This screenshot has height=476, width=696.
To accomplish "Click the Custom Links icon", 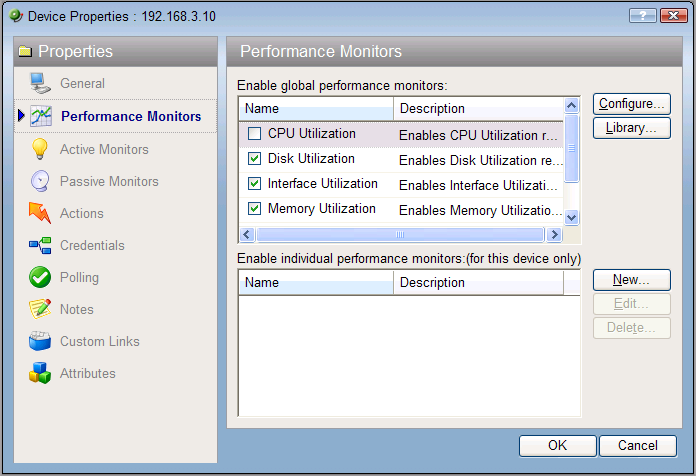I will point(40,341).
